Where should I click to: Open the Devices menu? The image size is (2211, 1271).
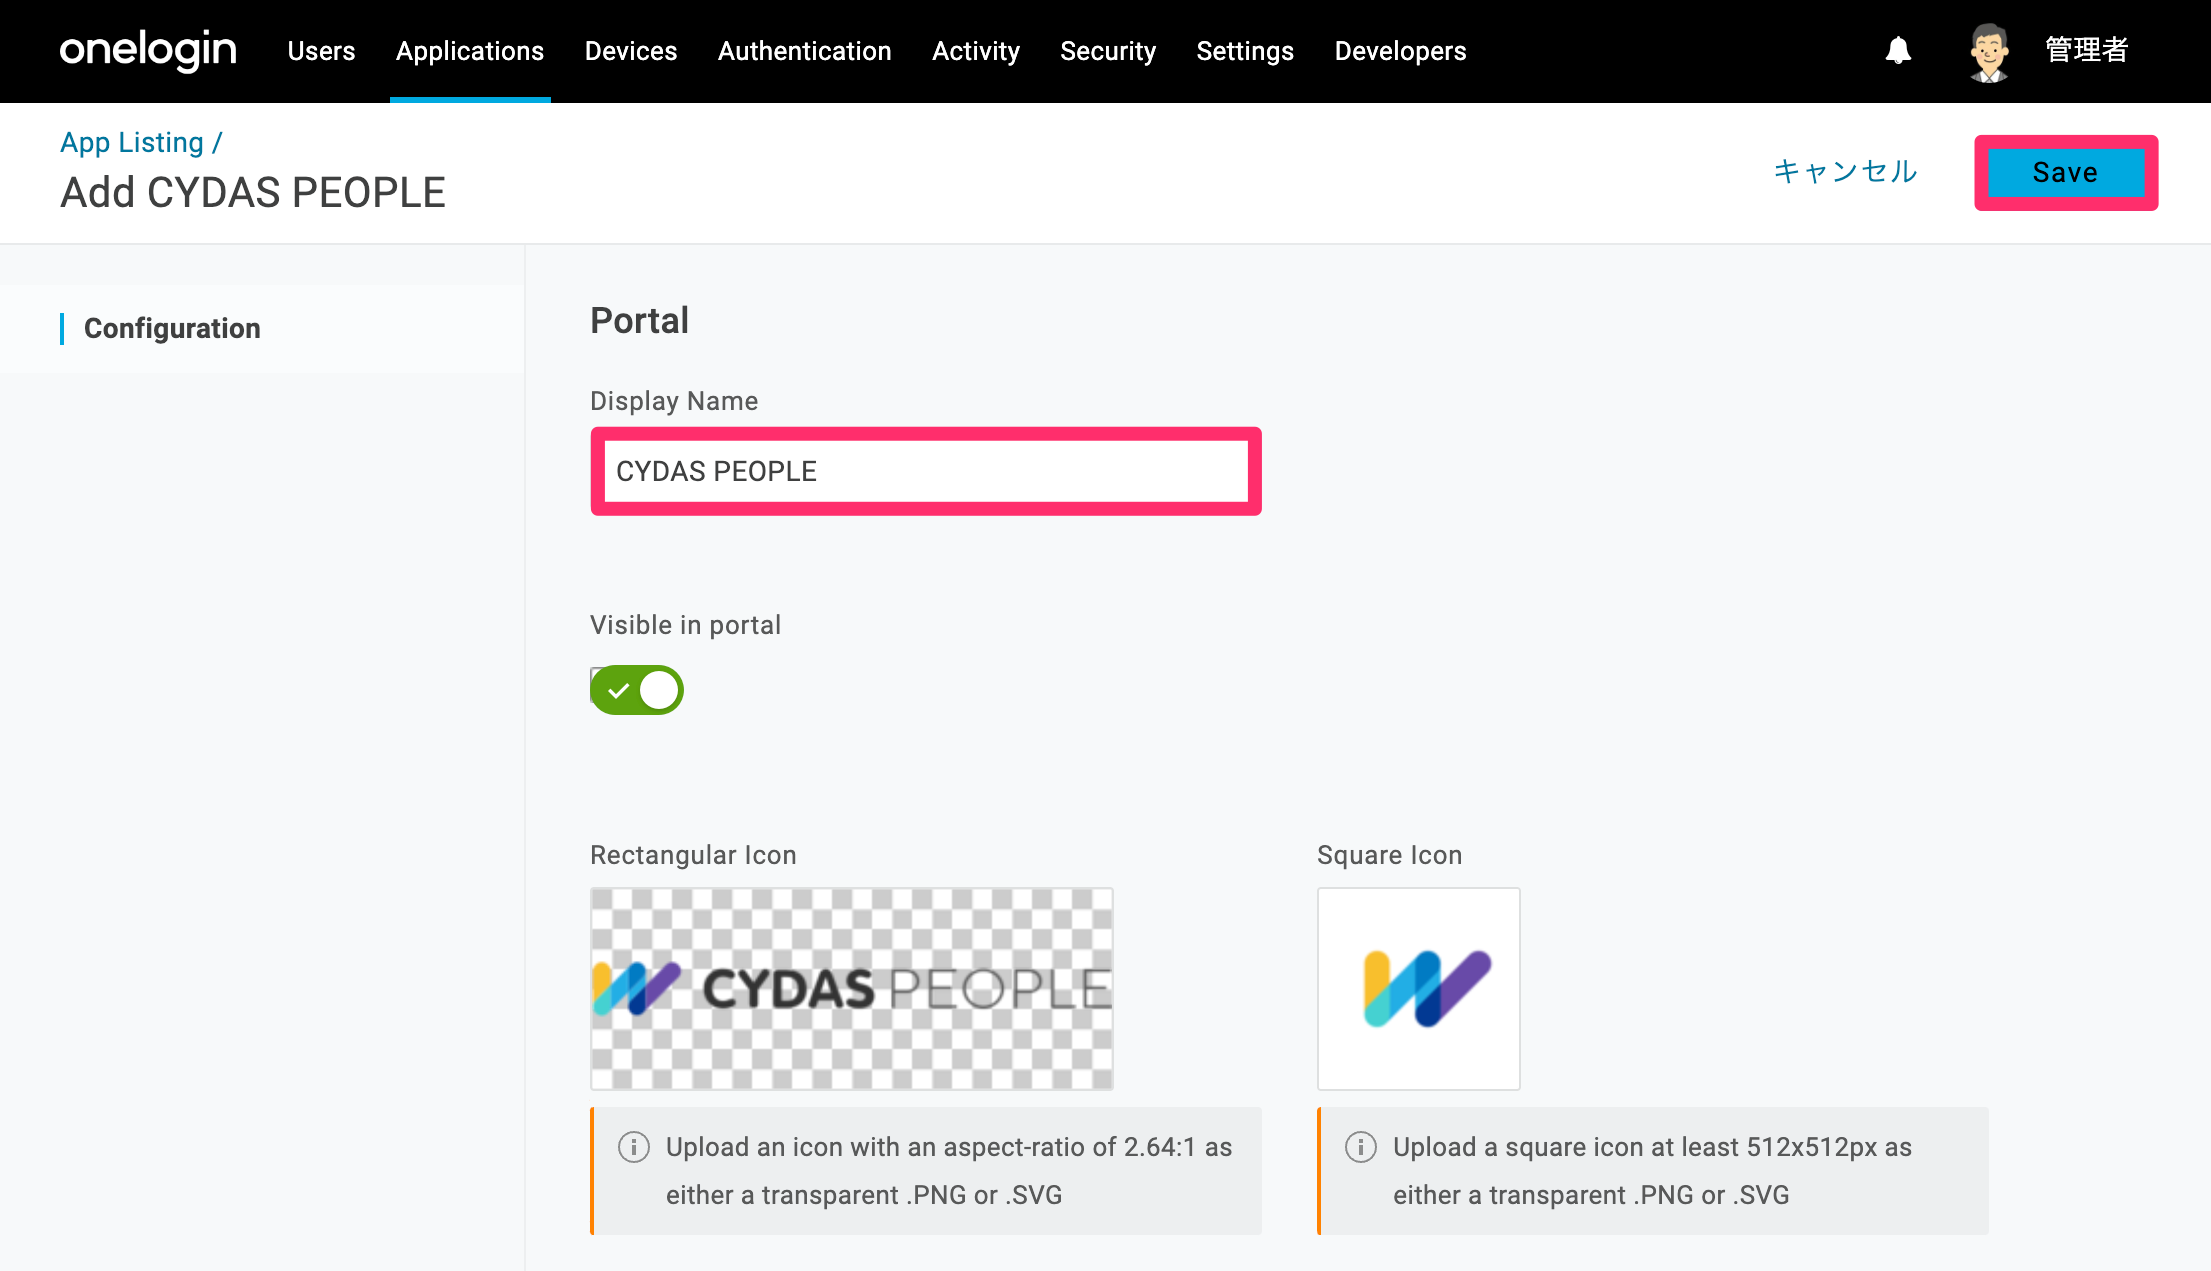pyautogui.click(x=631, y=51)
